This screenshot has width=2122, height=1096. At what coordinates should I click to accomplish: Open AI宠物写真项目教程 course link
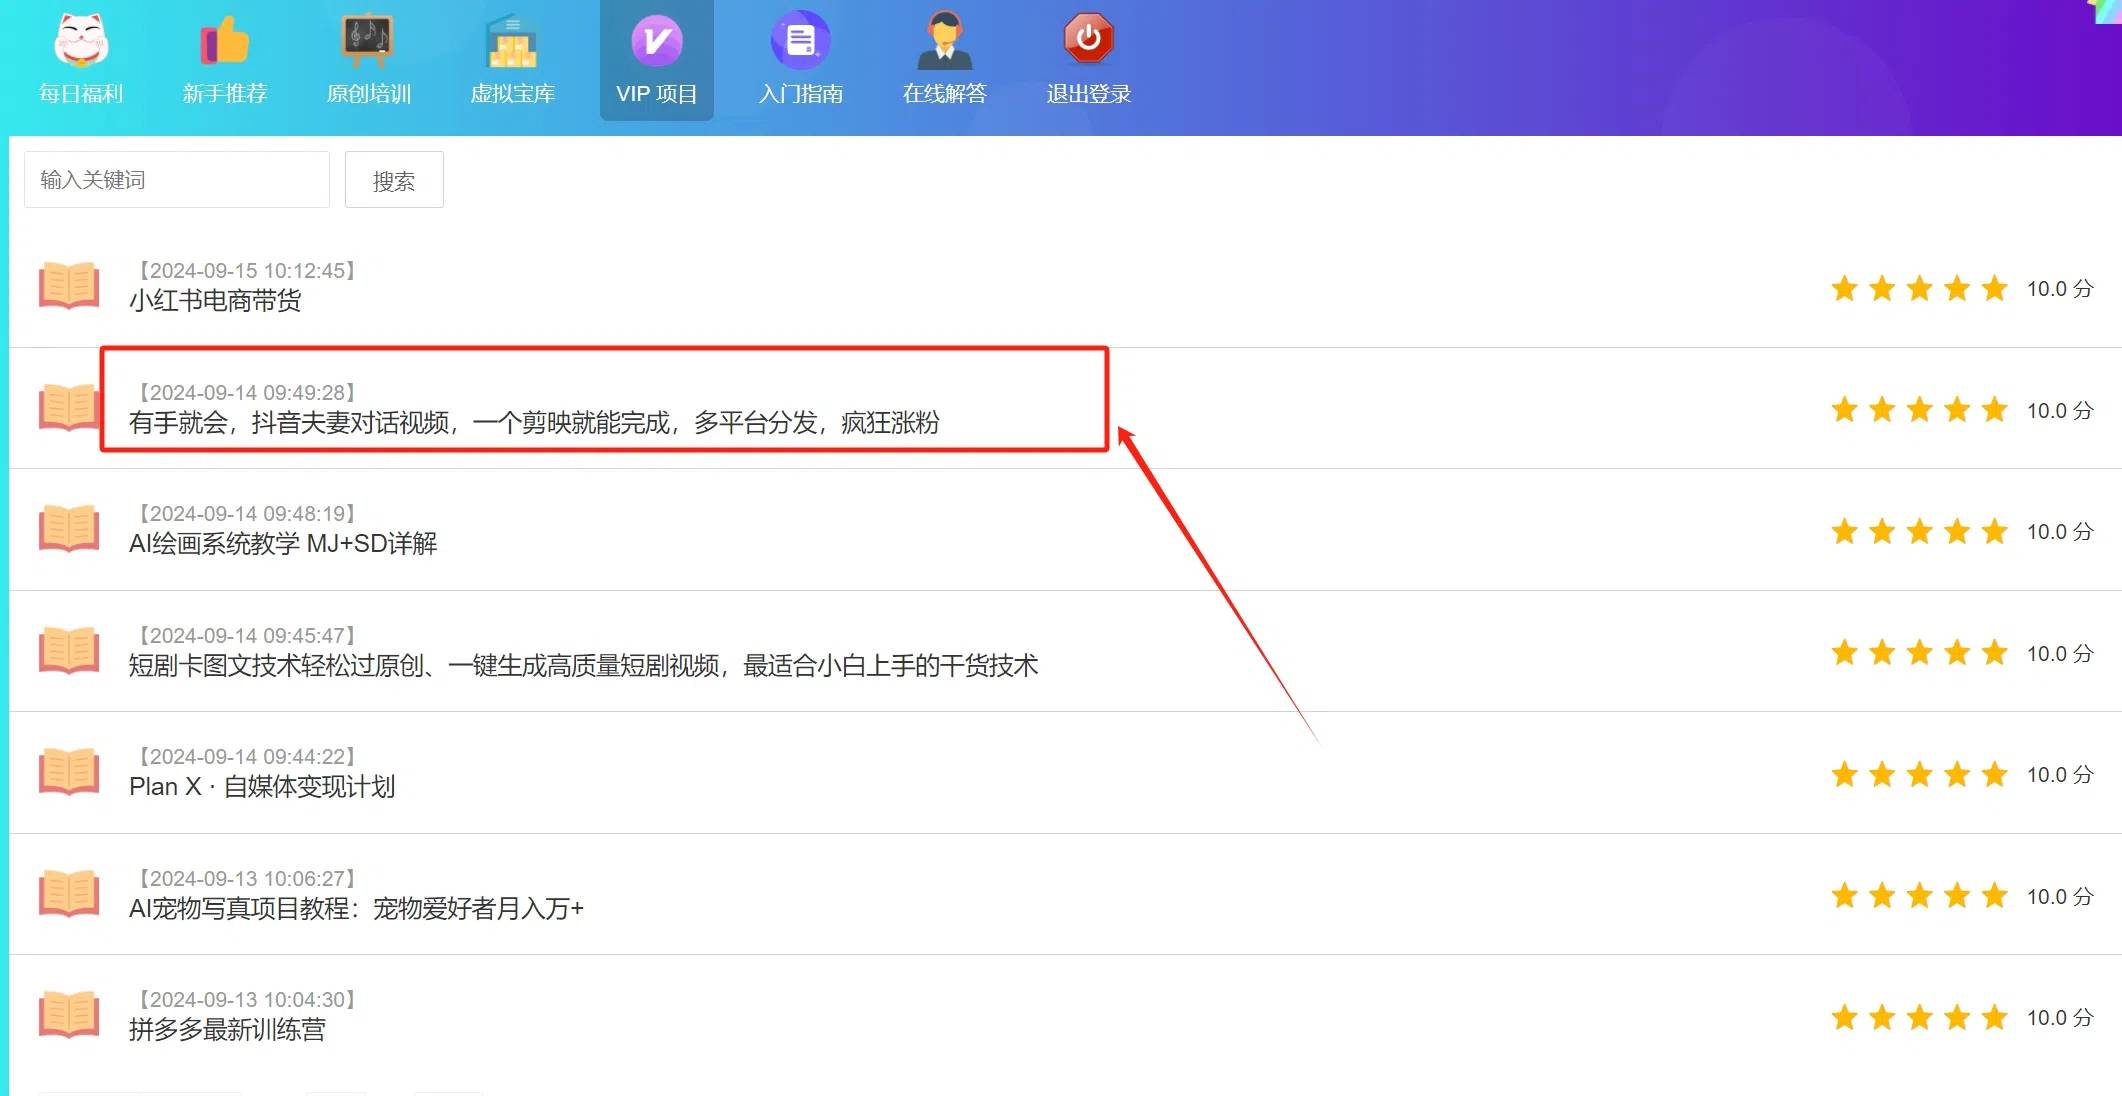[356, 909]
